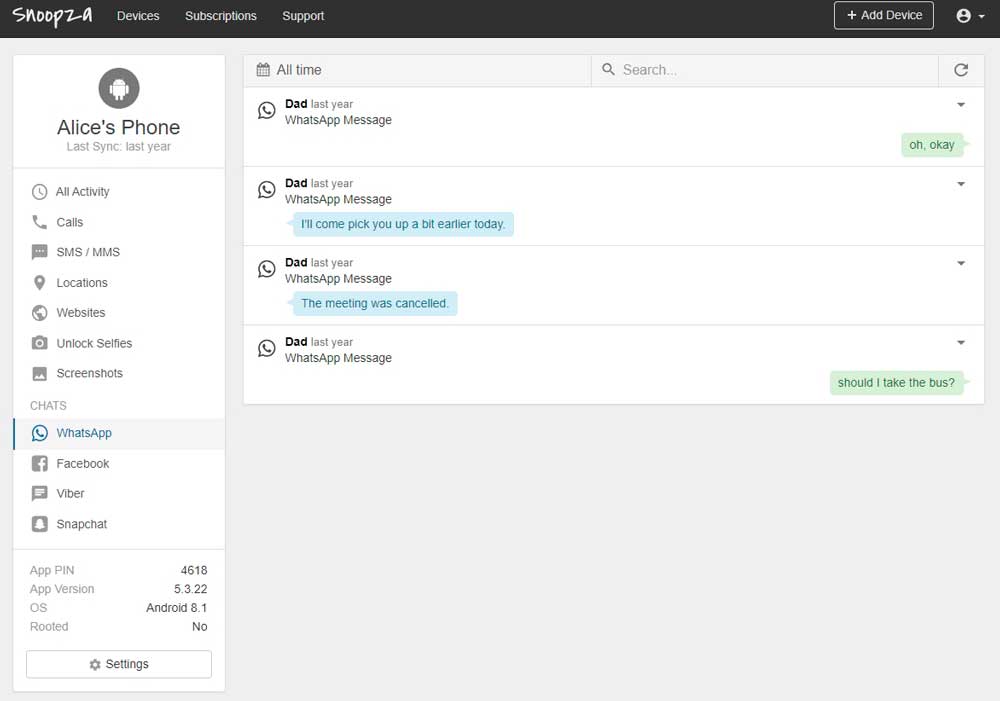The width and height of the screenshot is (1000, 701).
Task: Click the Websites globe icon
Action: click(x=40, y=313)
